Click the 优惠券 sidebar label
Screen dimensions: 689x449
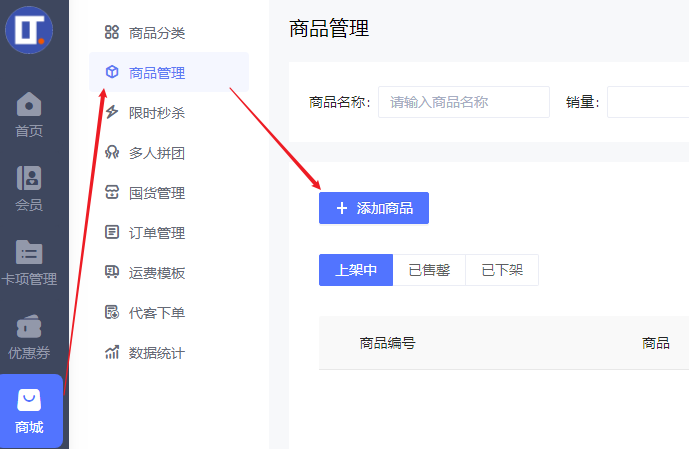click(29, 352)
